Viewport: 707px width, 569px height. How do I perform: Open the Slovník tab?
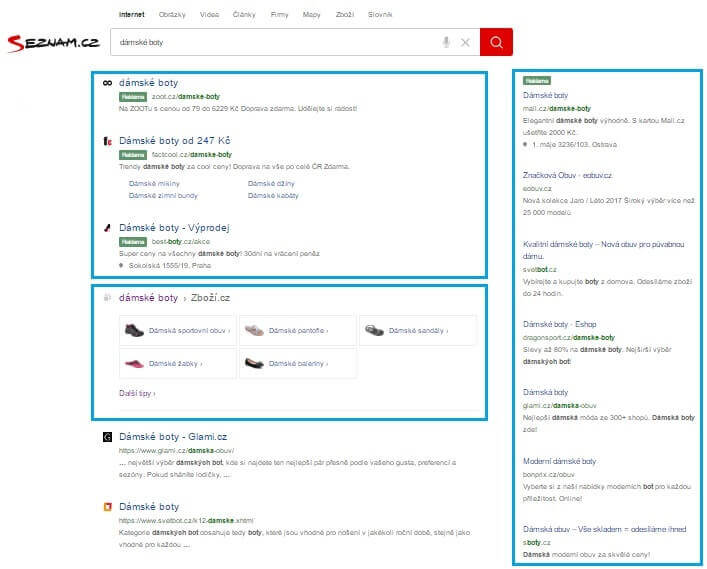click(x=380, y=14)
